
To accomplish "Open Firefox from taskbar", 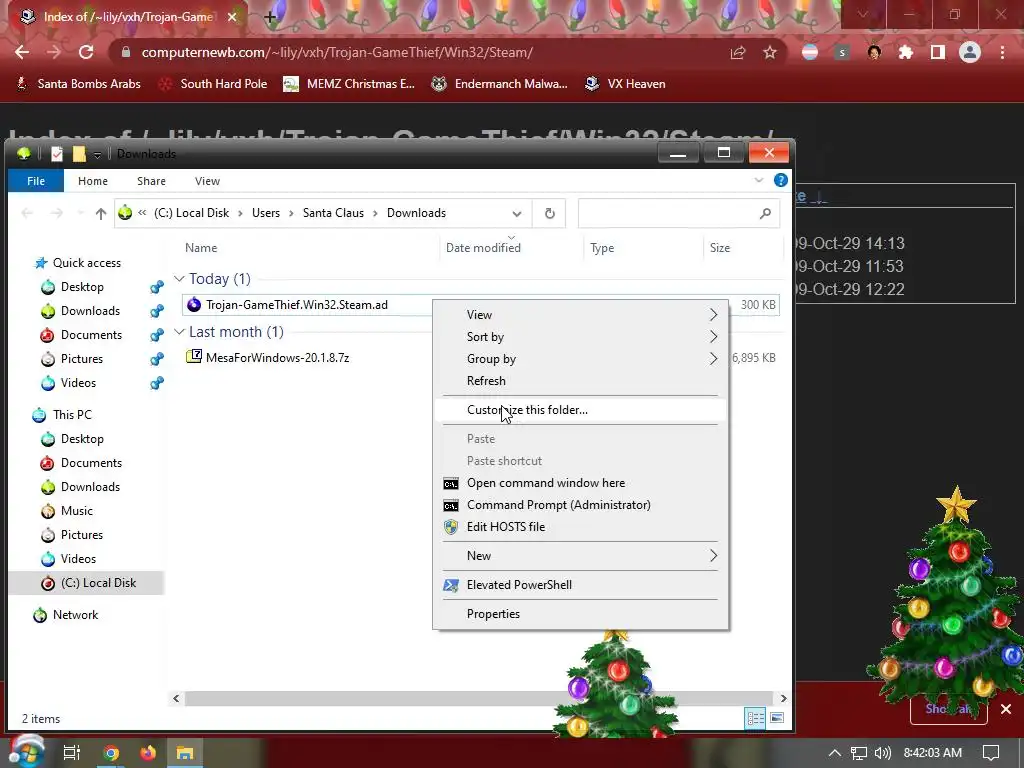I will click(148, 753).
